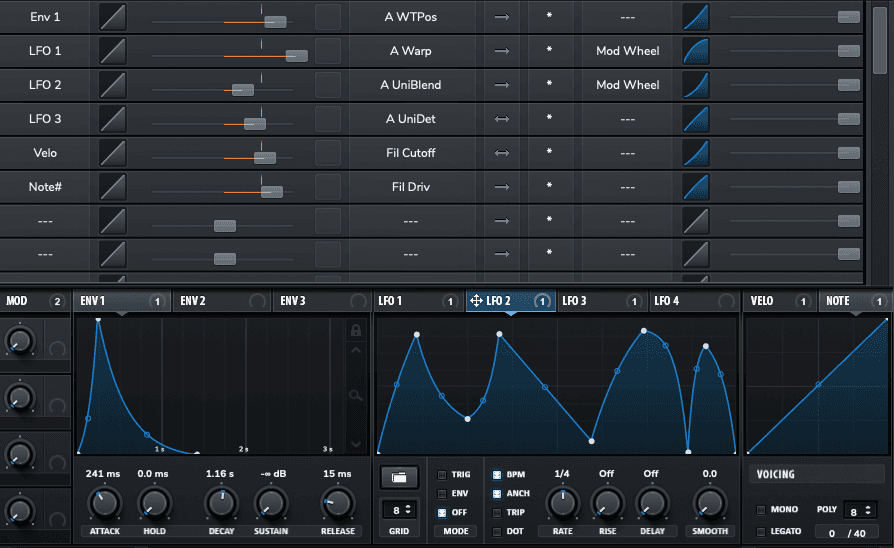This screenshot has width=894, height=548.
Task: Select the LFO 3 tab
Action: pyautogui.click(x=602, y=301)
